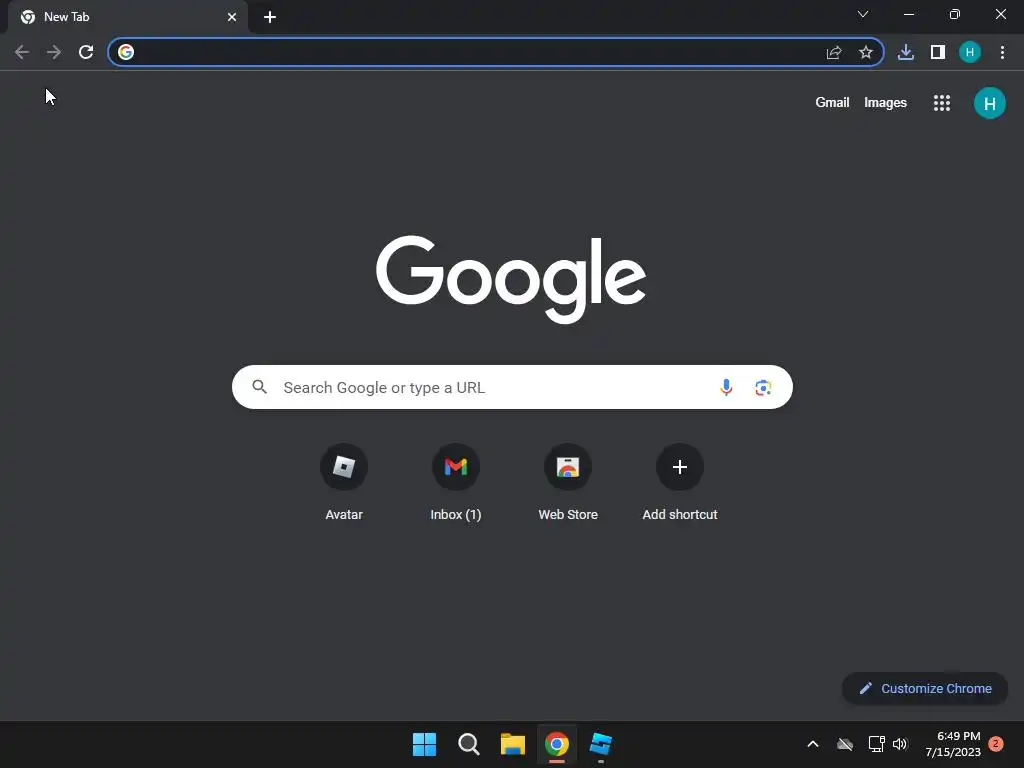Click the volume speaker icon

(x=900, y=744)
